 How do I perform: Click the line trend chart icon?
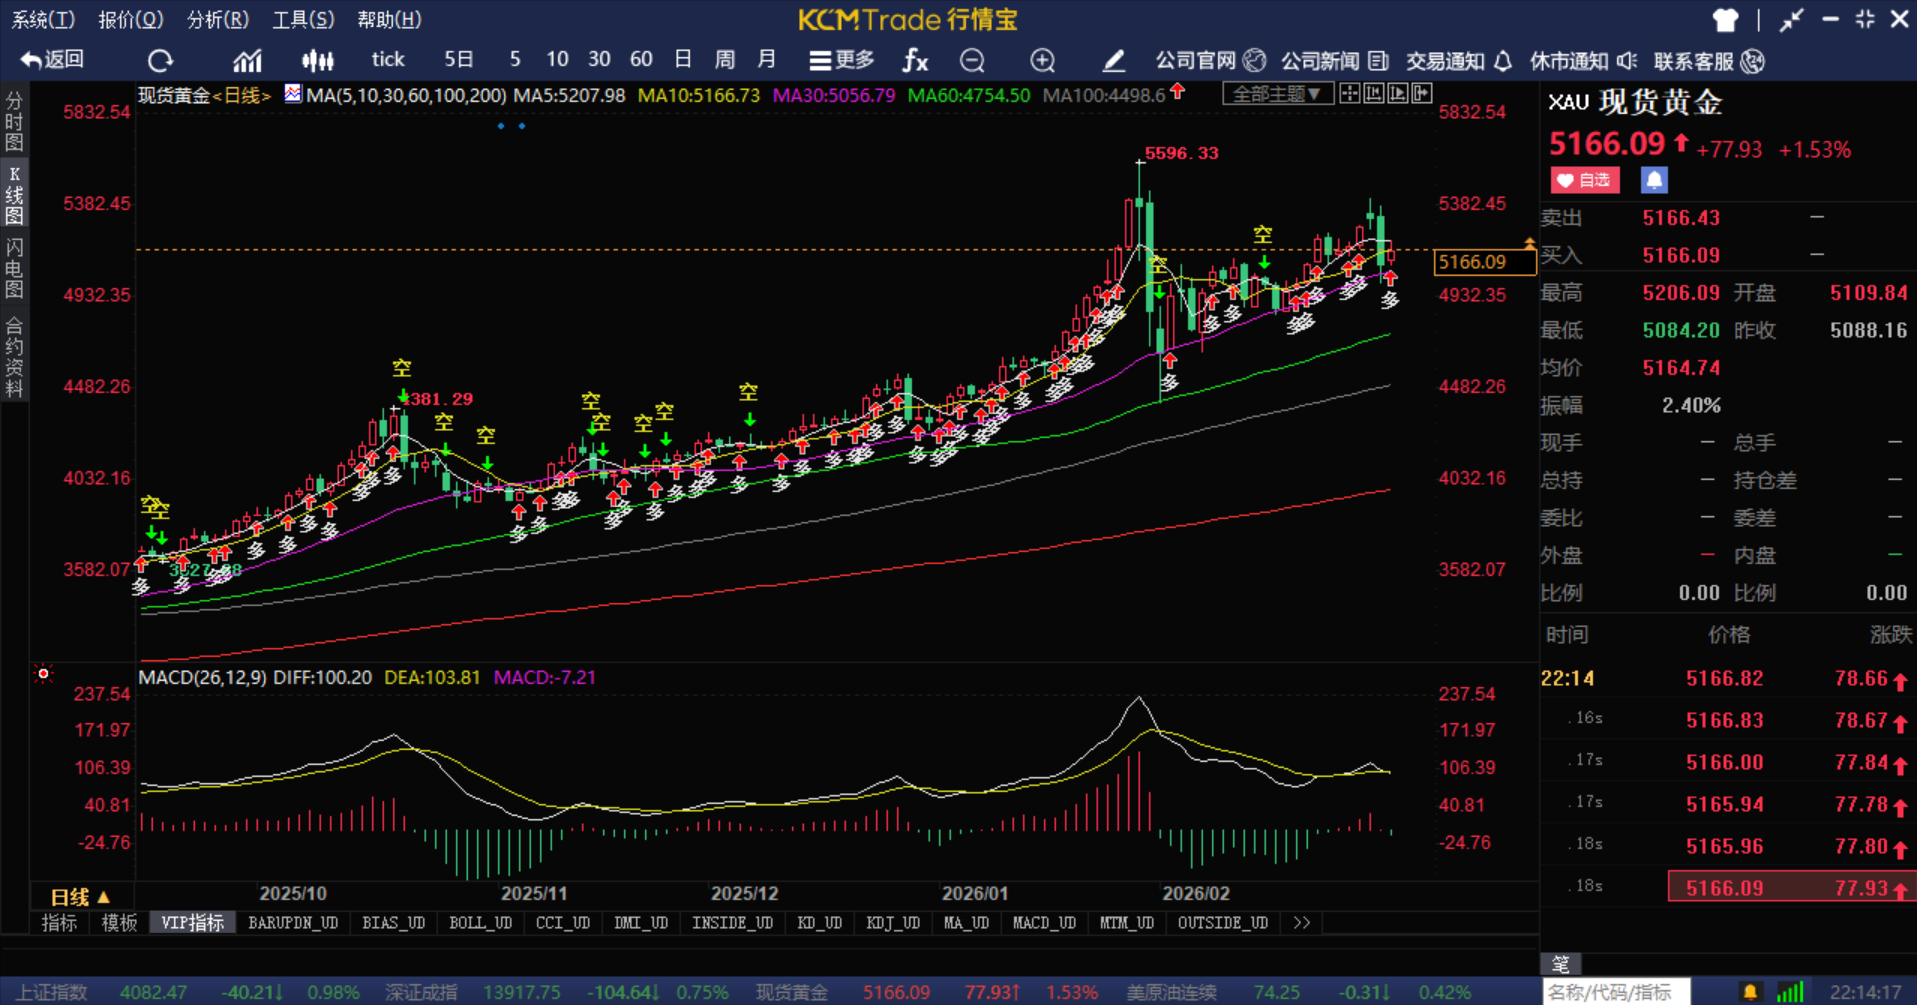click(247, 61)
